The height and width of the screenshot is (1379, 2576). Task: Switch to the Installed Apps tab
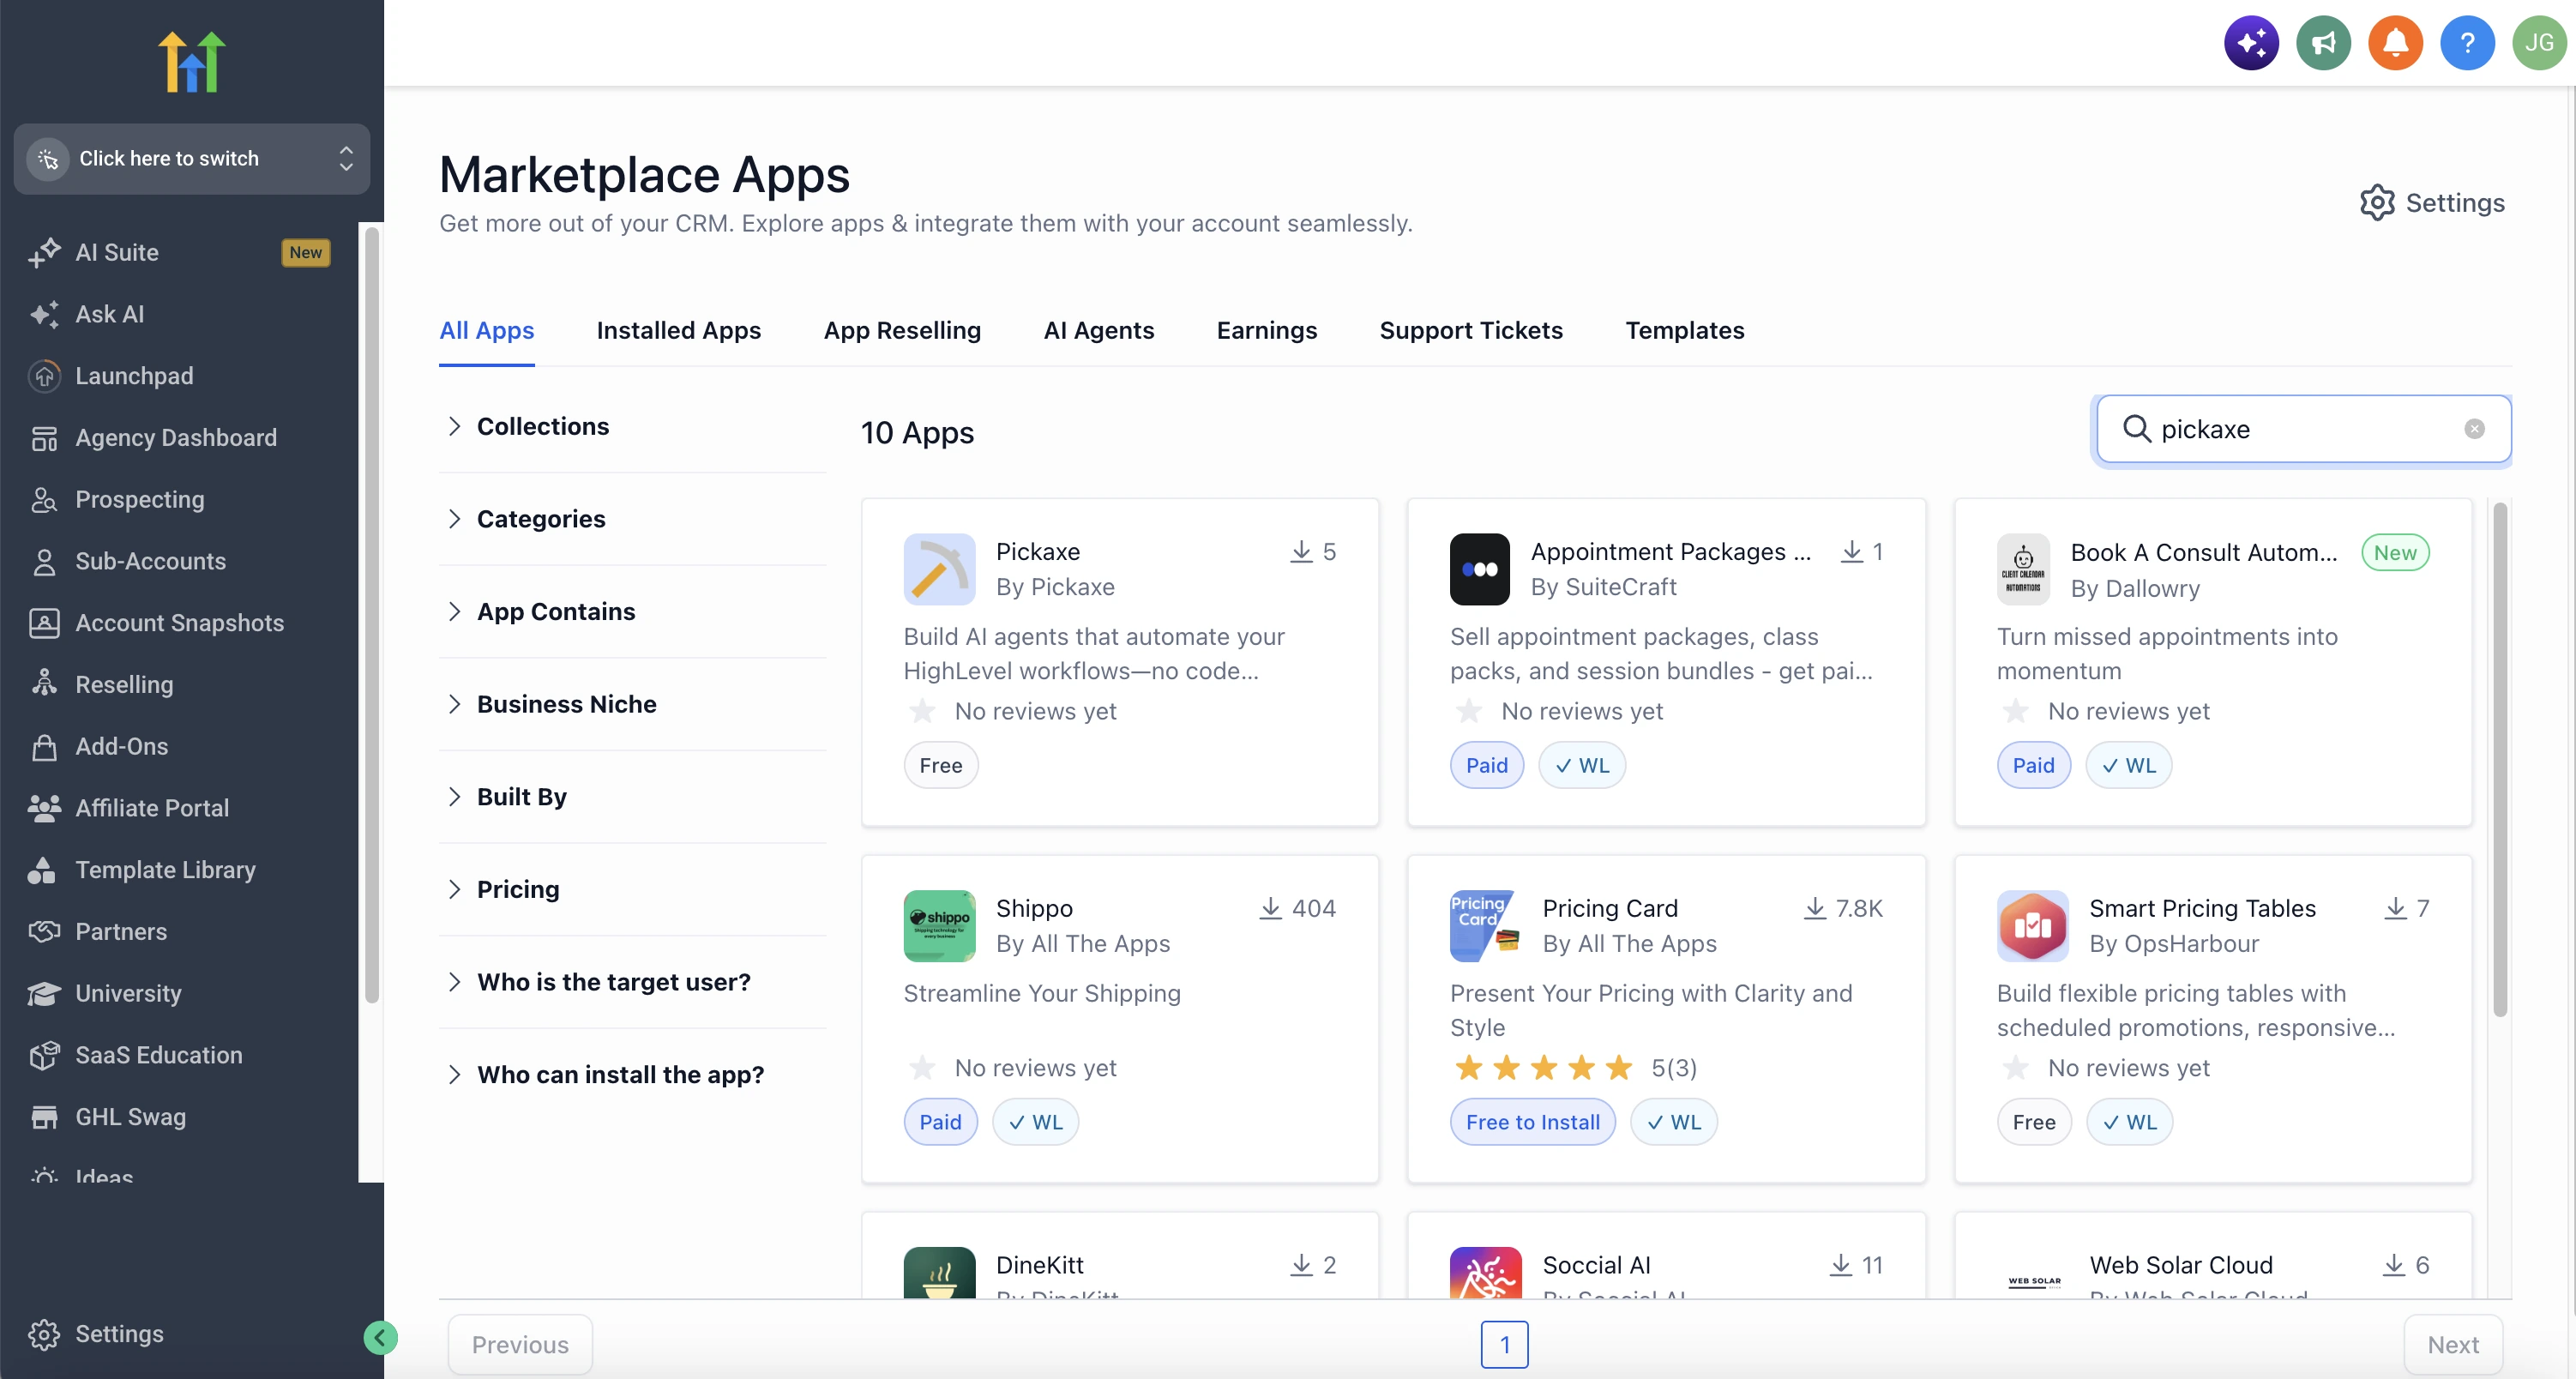678,330
